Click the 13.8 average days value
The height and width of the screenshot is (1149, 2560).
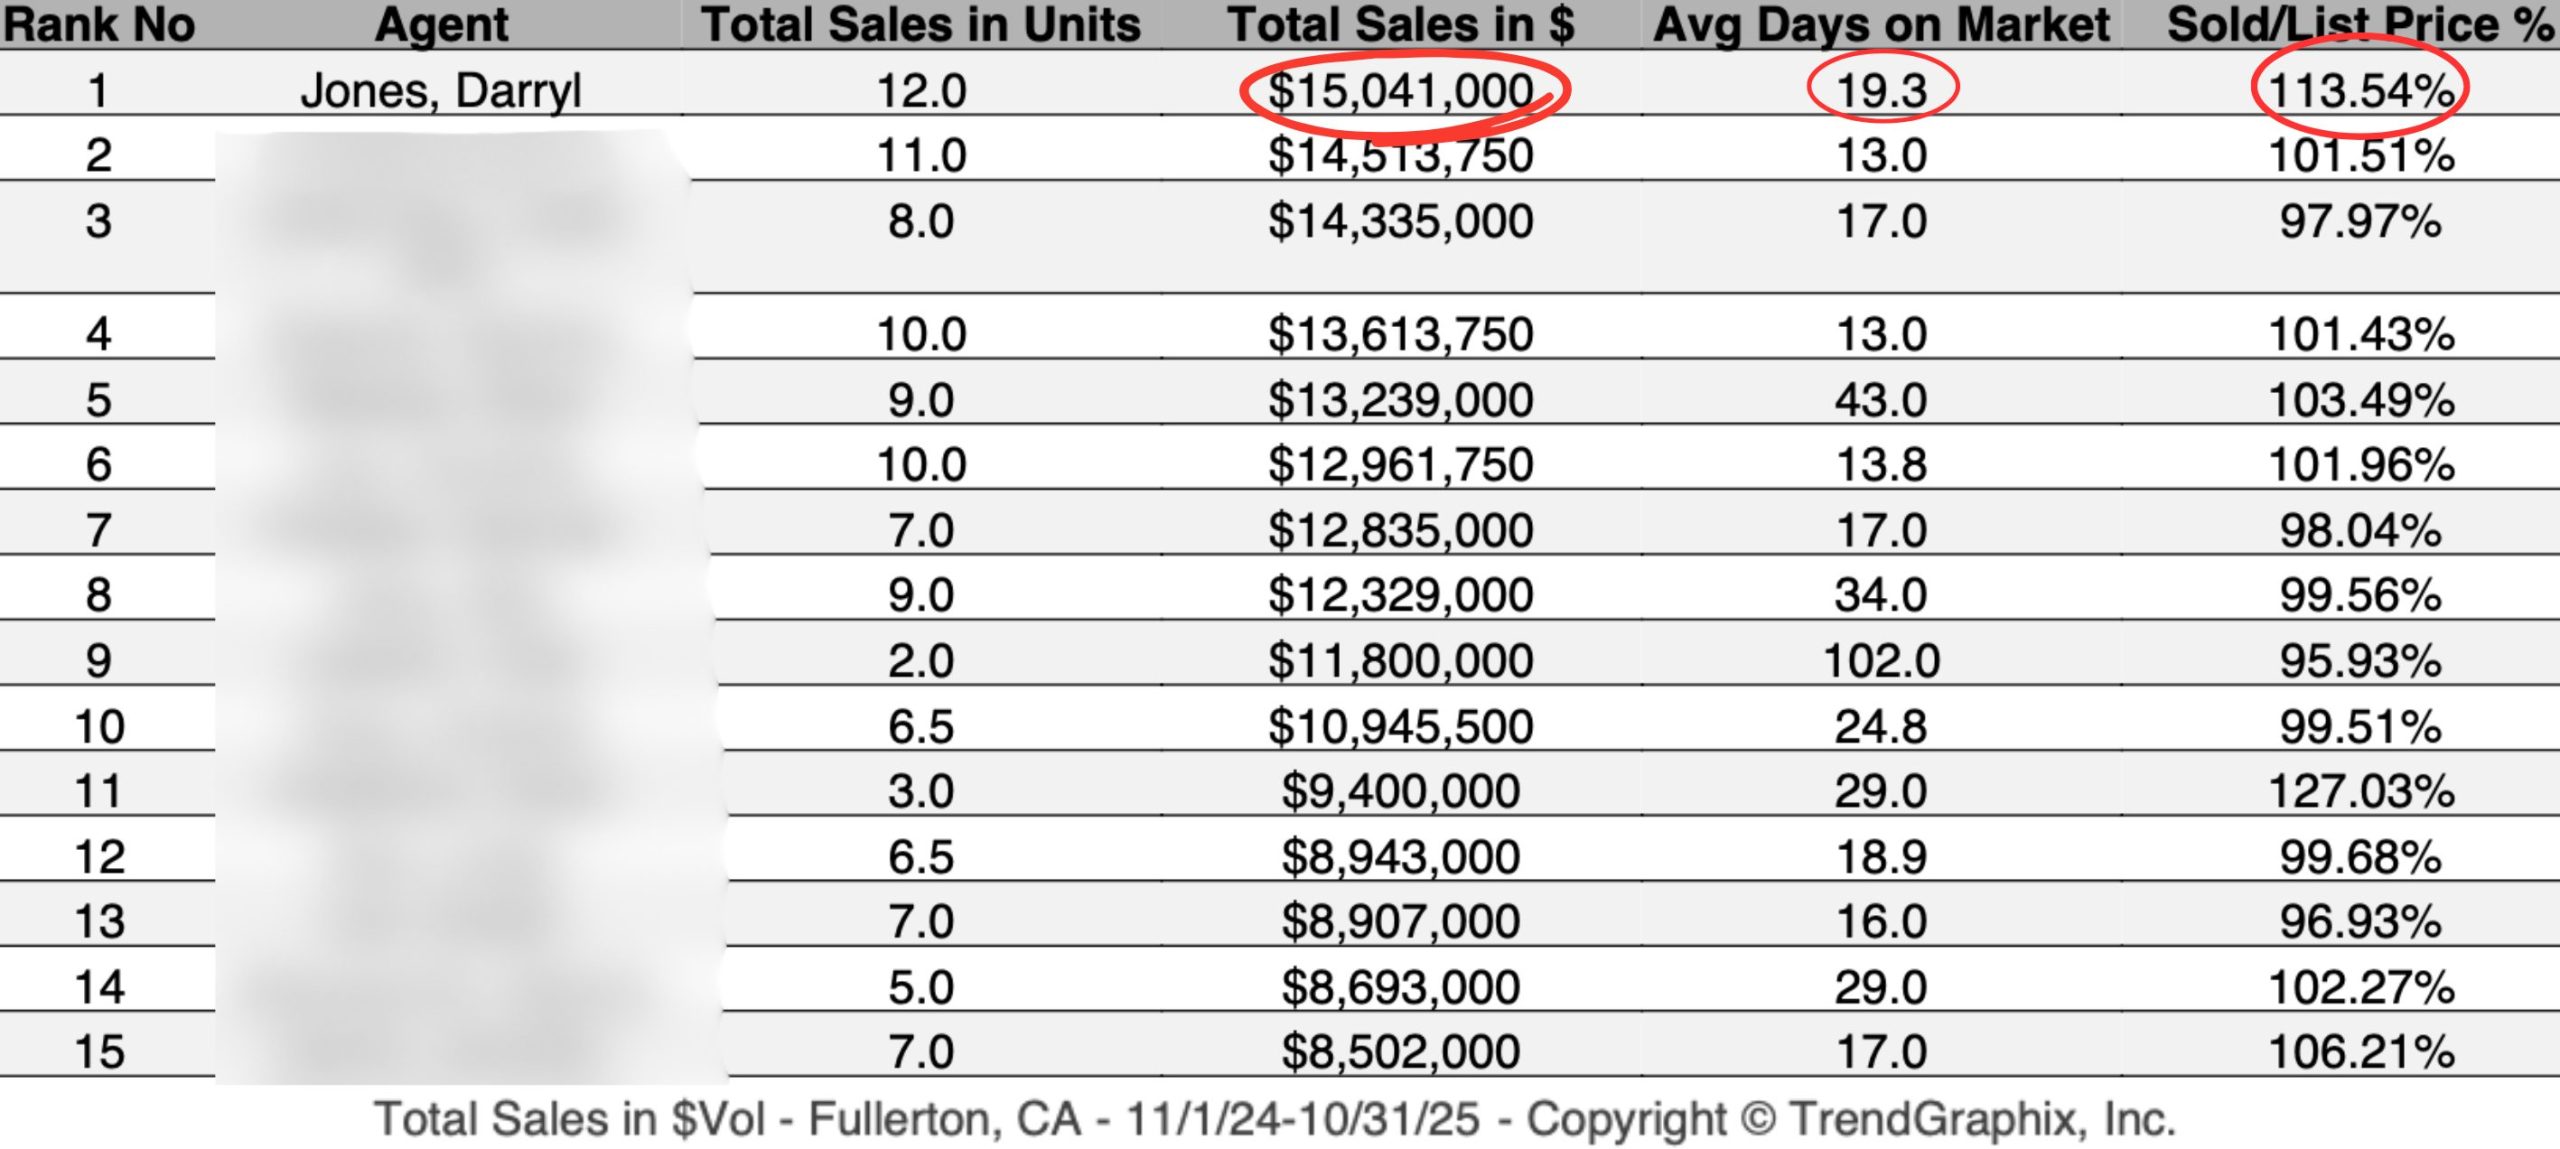[x=1881, y=465]
